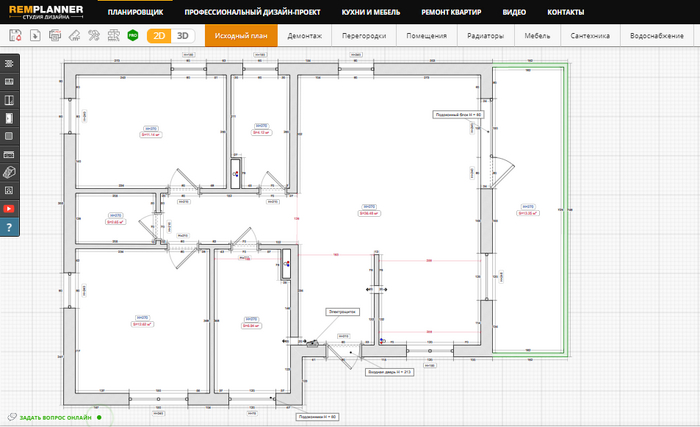Click the ruler measurement sidebar icon
Image resolution: width=700 pixels, height=427 pixels.
(9, 155)
